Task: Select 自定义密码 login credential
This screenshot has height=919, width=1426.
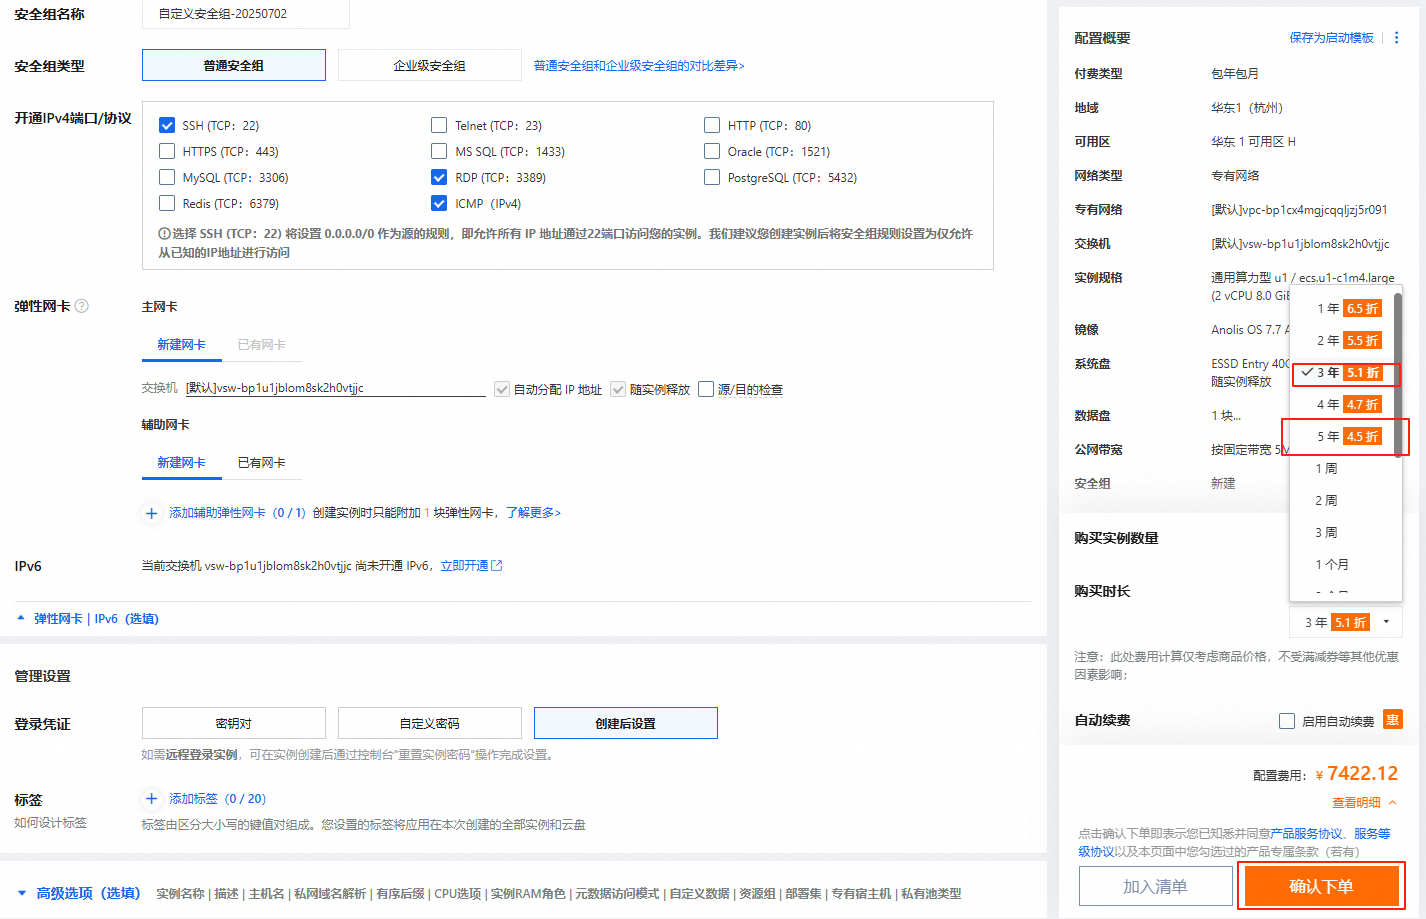Action: coord(430,723)
